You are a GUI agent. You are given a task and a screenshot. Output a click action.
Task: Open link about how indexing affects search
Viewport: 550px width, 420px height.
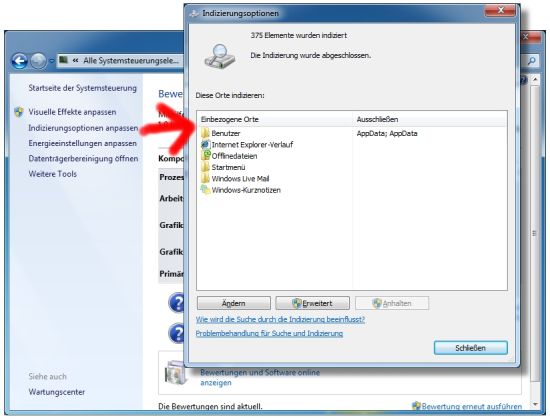pos(280,320)
